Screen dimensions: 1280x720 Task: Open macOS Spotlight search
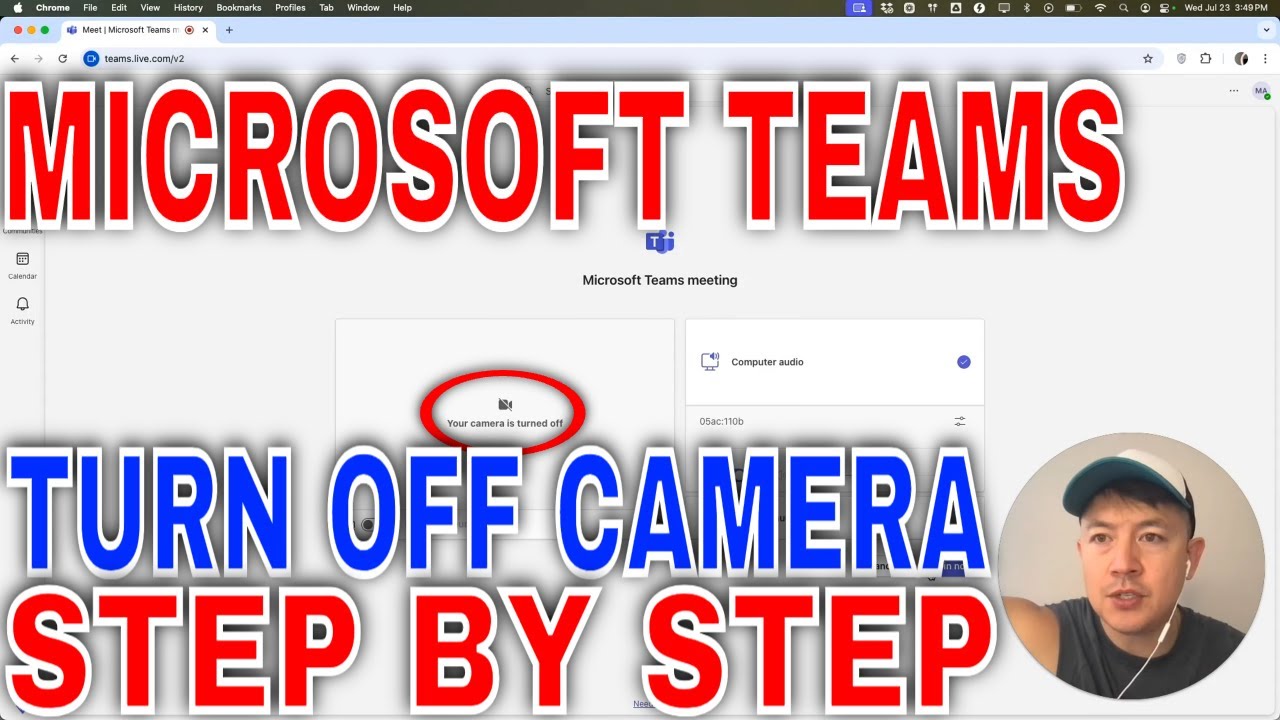pyautogui.click(x=1123, y=8)
